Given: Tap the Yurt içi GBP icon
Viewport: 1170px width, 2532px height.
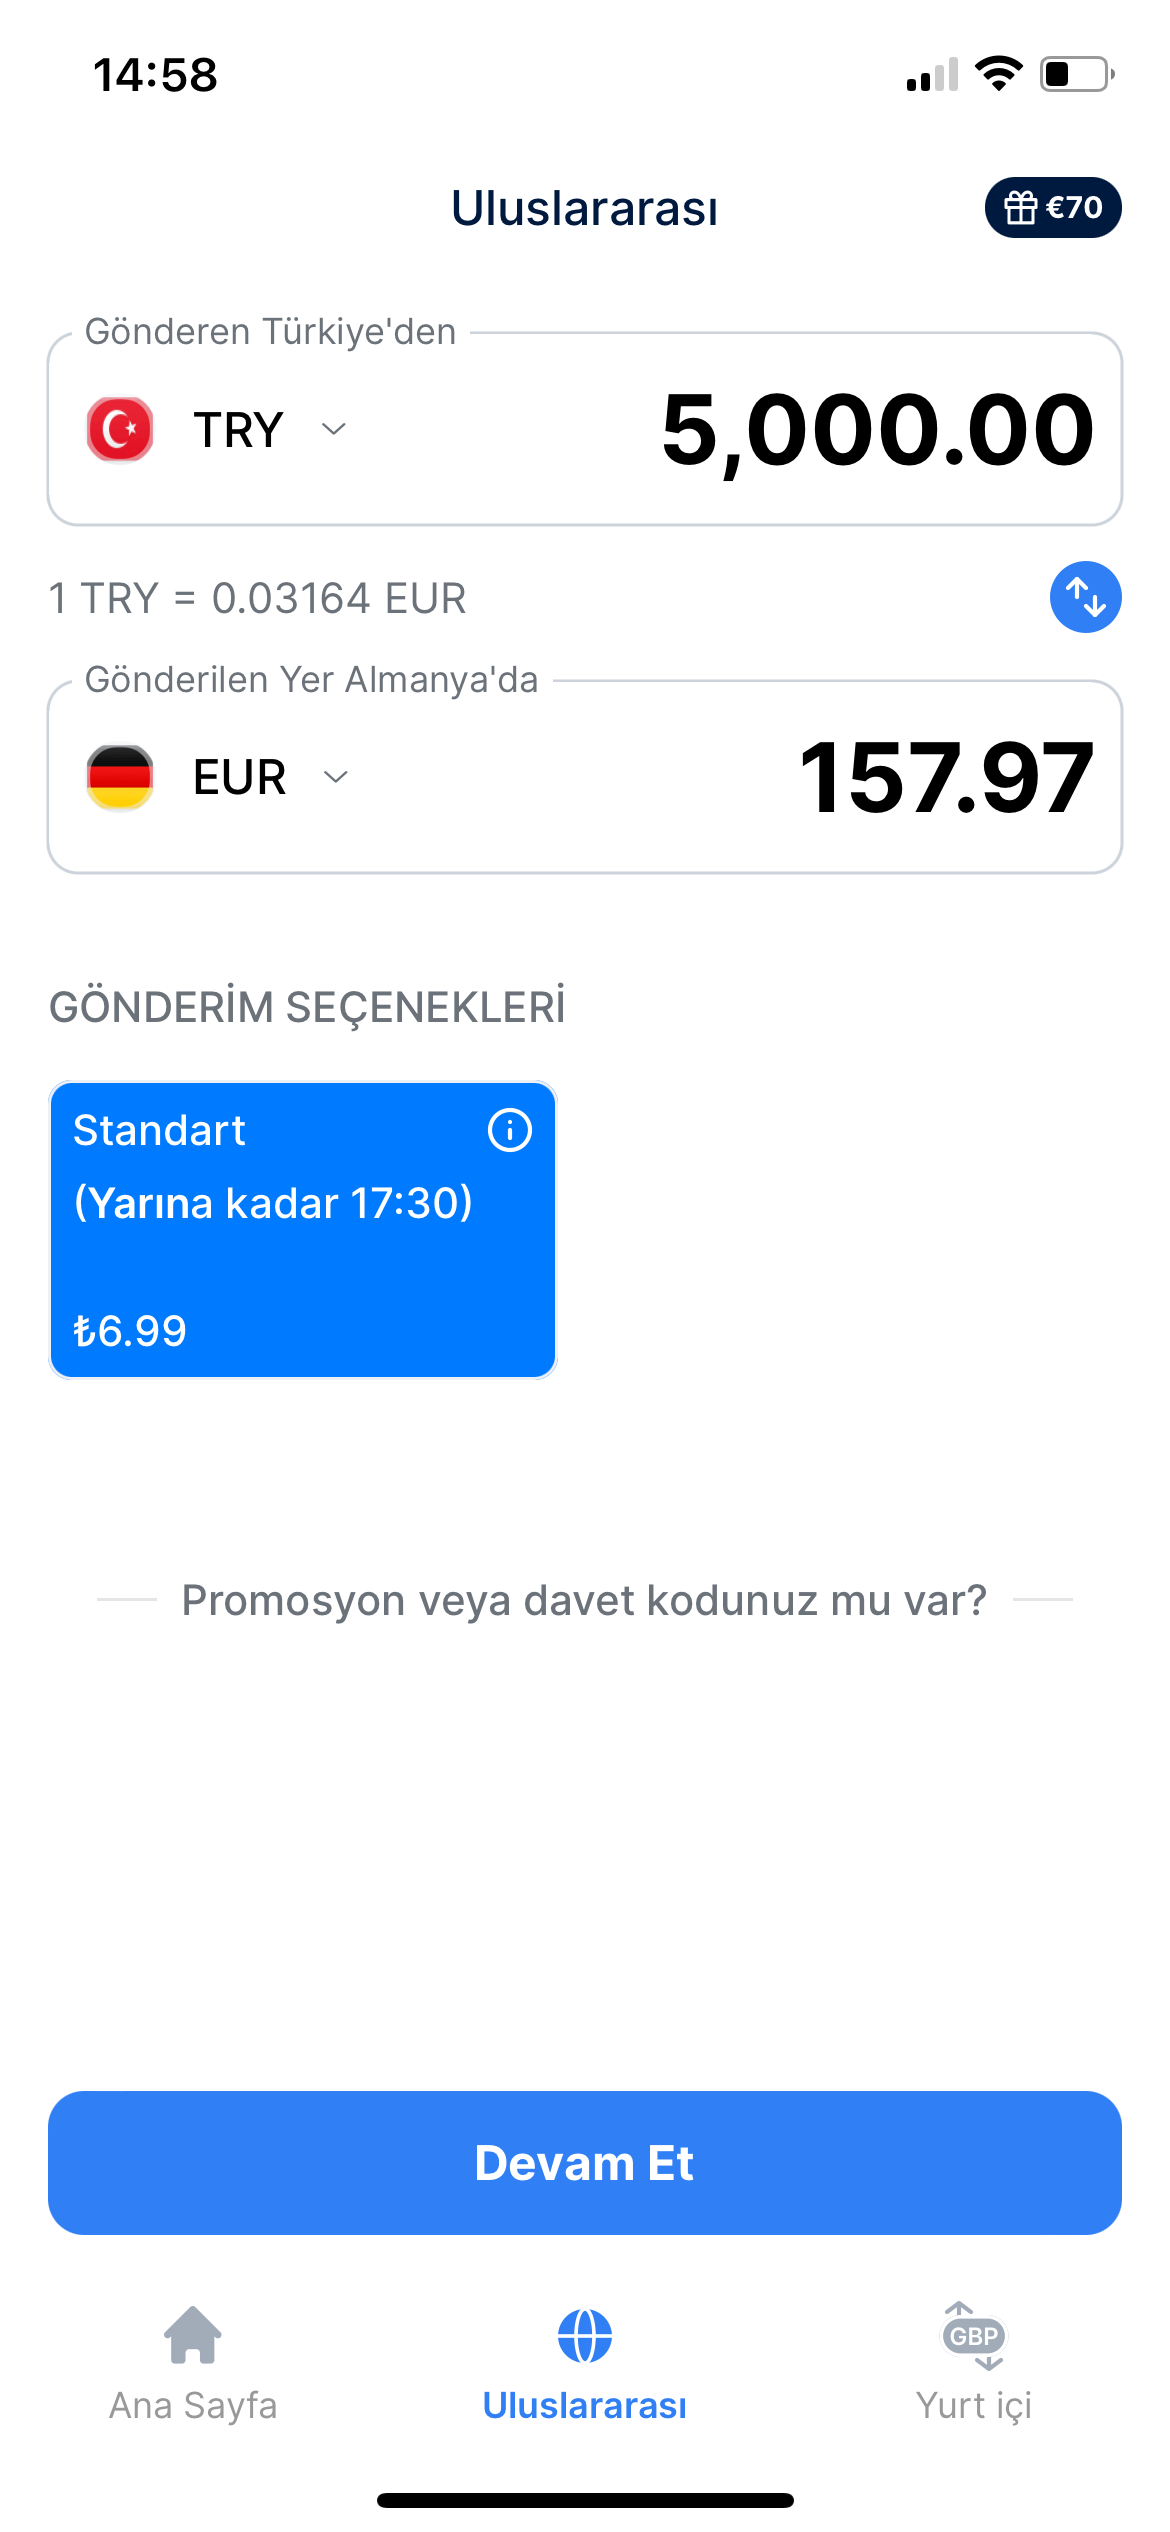Looking at the screenshot, I should tap(974, 2336).
